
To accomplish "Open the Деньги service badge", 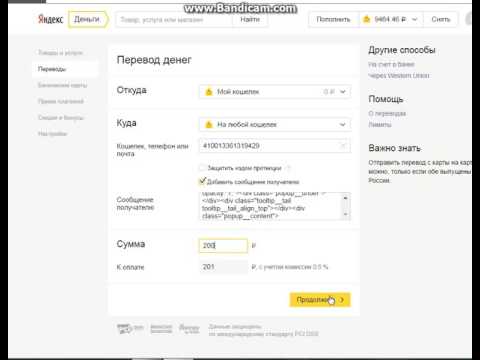I will pos(88,19).
